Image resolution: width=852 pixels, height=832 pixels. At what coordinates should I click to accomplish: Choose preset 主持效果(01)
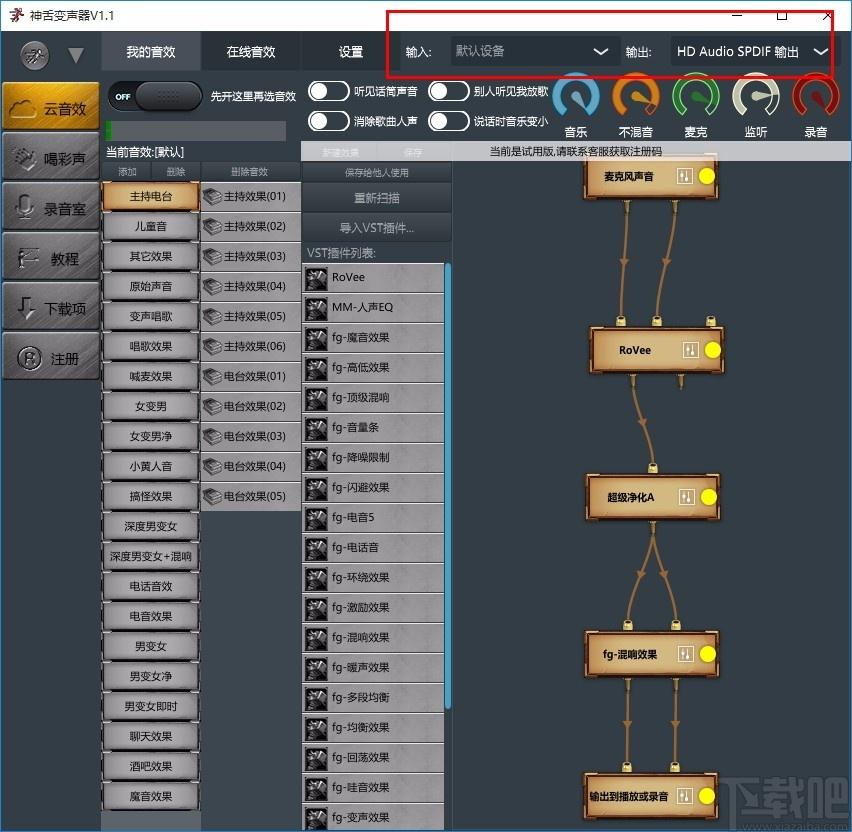(x=250, y=196)
